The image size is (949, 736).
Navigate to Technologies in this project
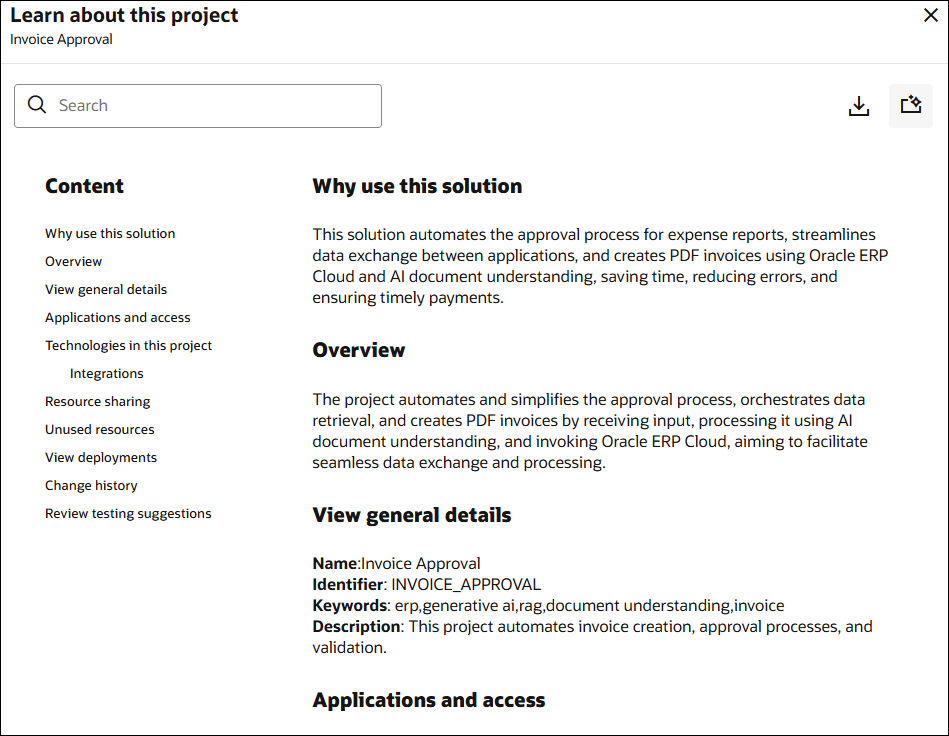[x=128, y=345]
